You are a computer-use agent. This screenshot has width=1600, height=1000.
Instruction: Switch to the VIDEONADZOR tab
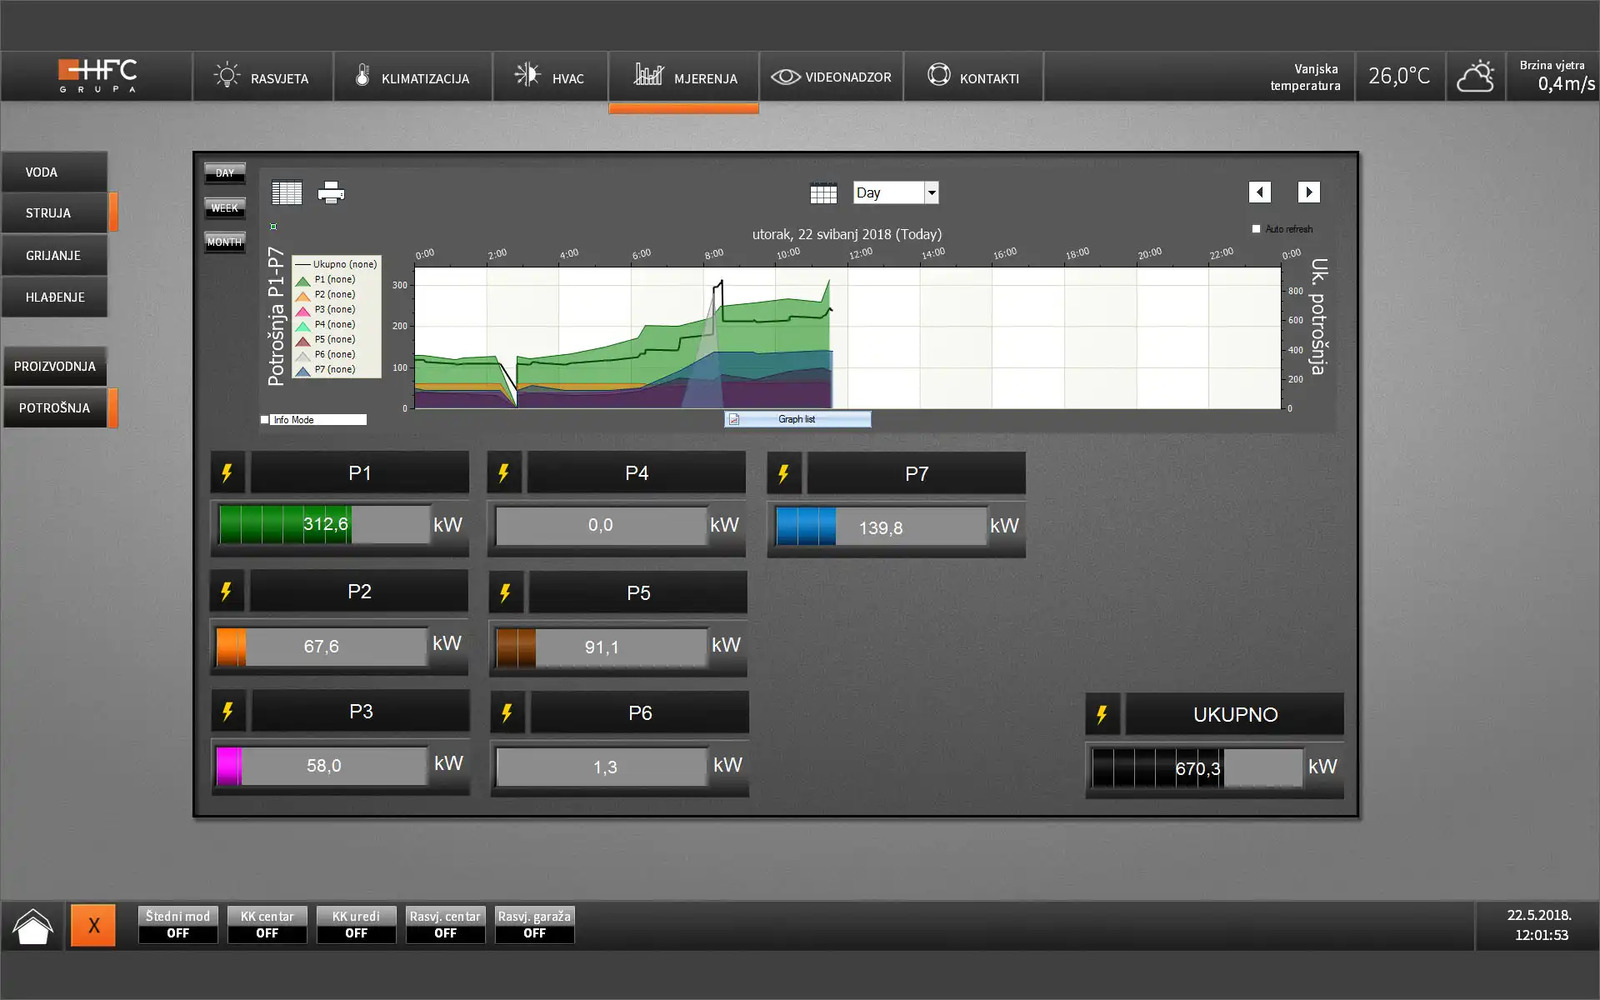tap(831, 78)
